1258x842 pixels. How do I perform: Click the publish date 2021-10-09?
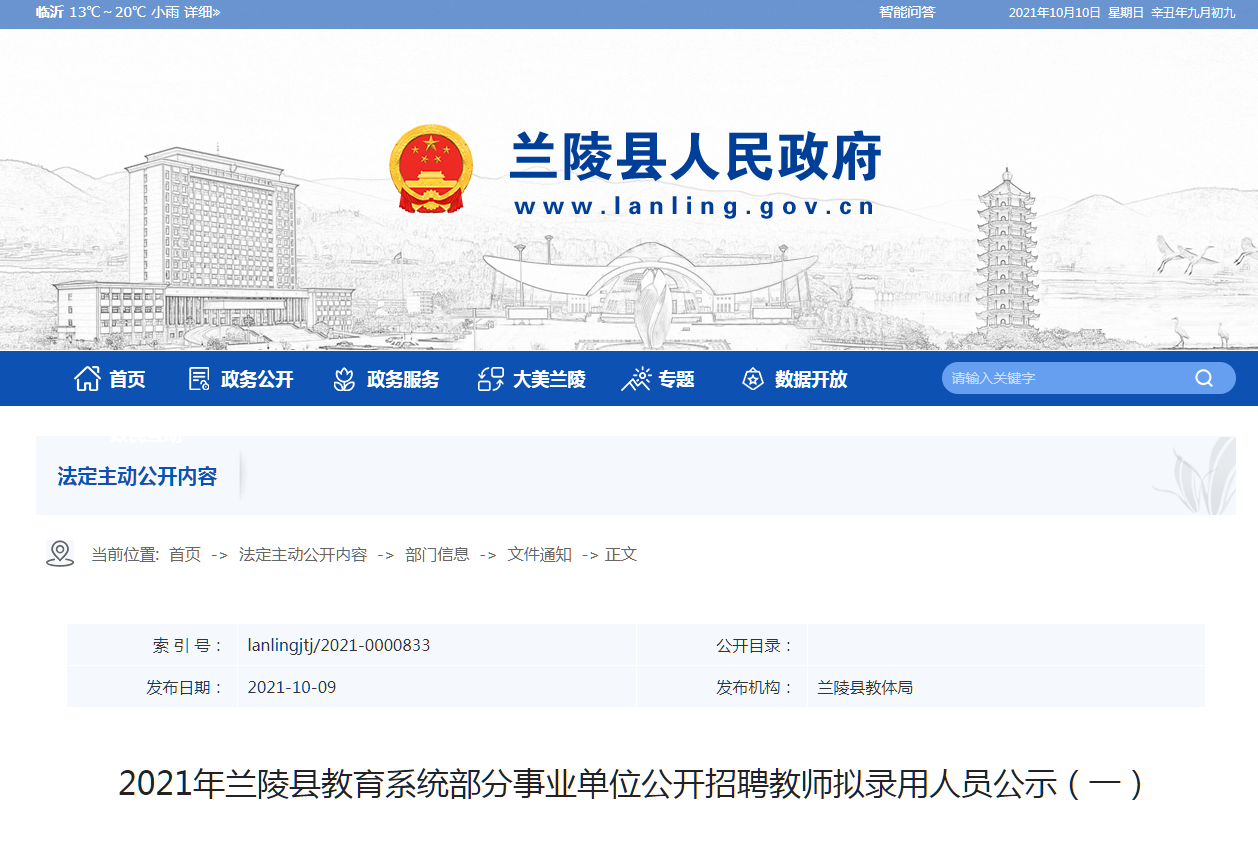292,688
